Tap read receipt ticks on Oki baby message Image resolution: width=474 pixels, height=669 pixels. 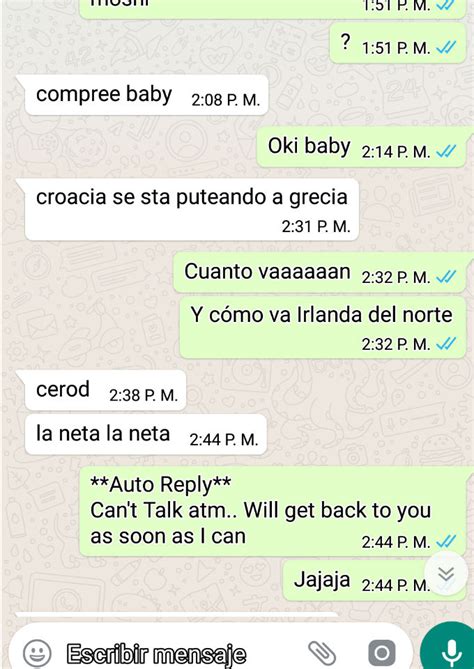pos(446,151)
